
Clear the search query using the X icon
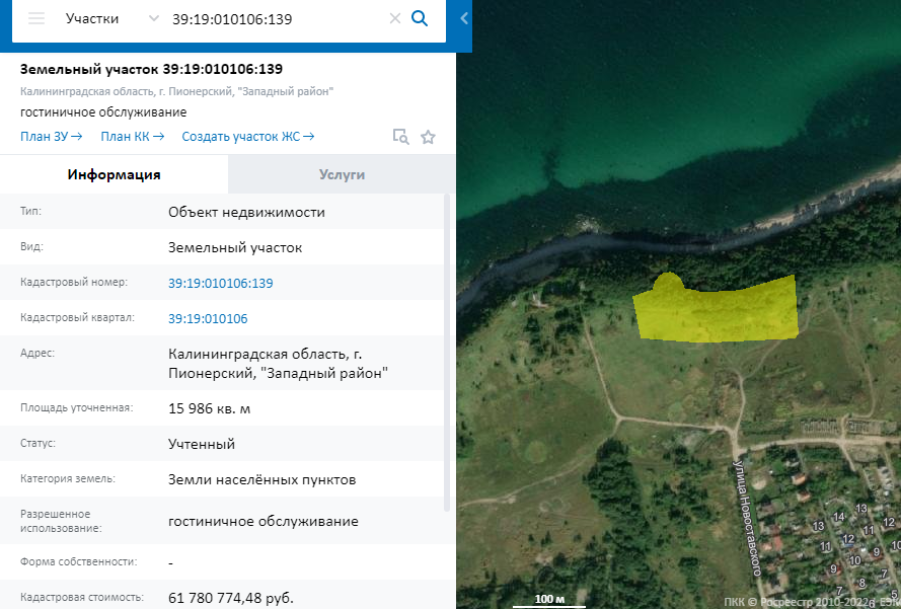coord(392,18)
